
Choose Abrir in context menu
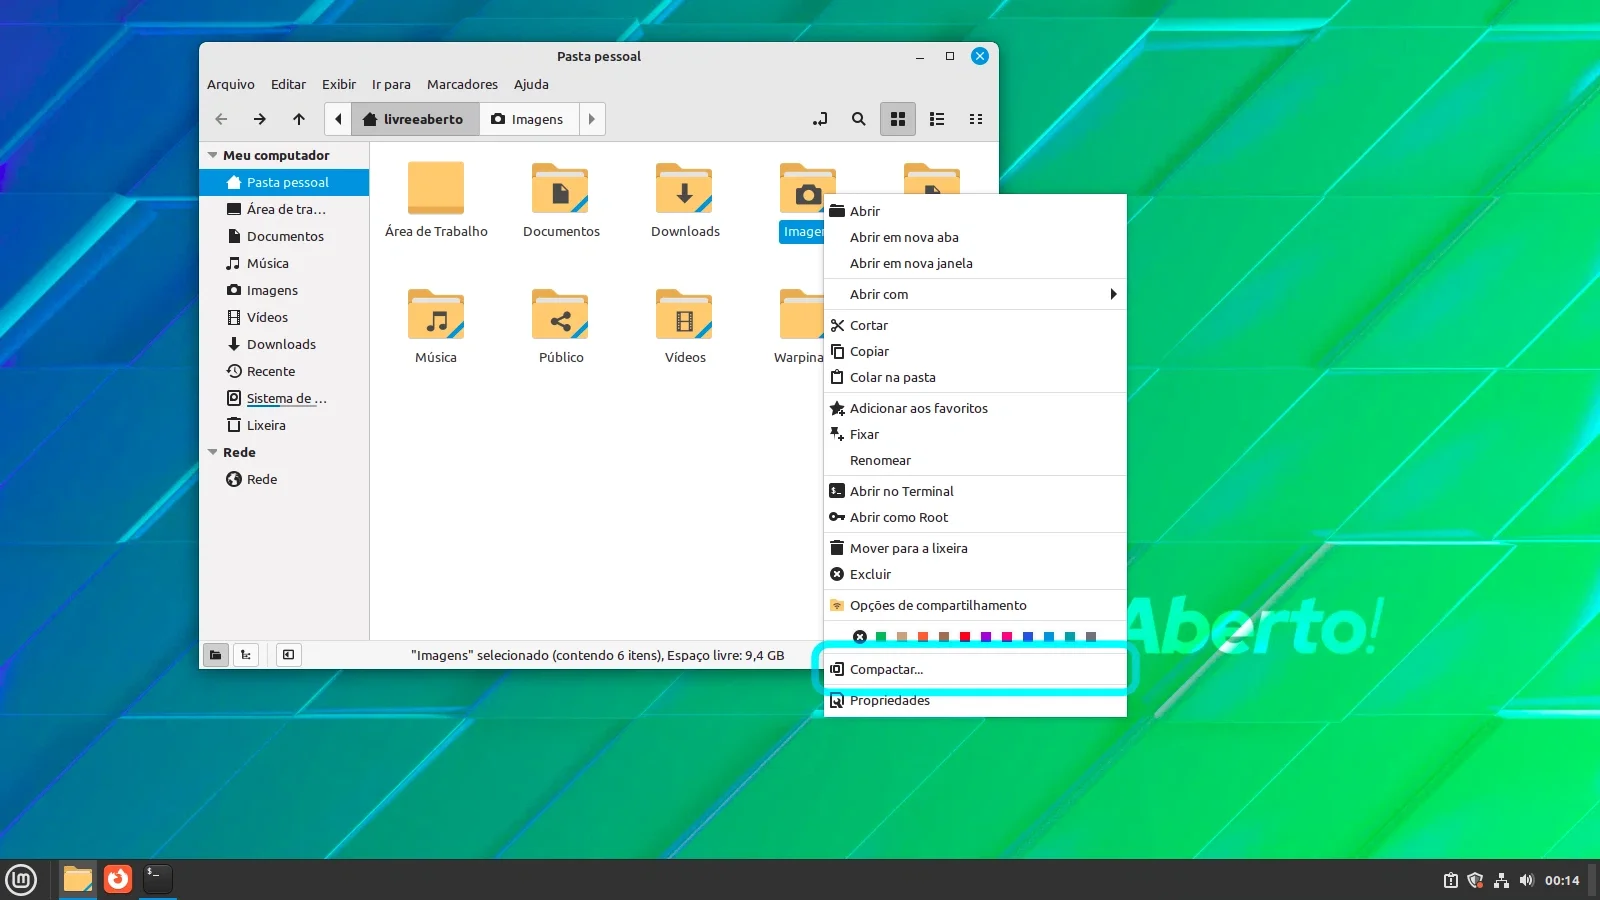tap(975, 211)
